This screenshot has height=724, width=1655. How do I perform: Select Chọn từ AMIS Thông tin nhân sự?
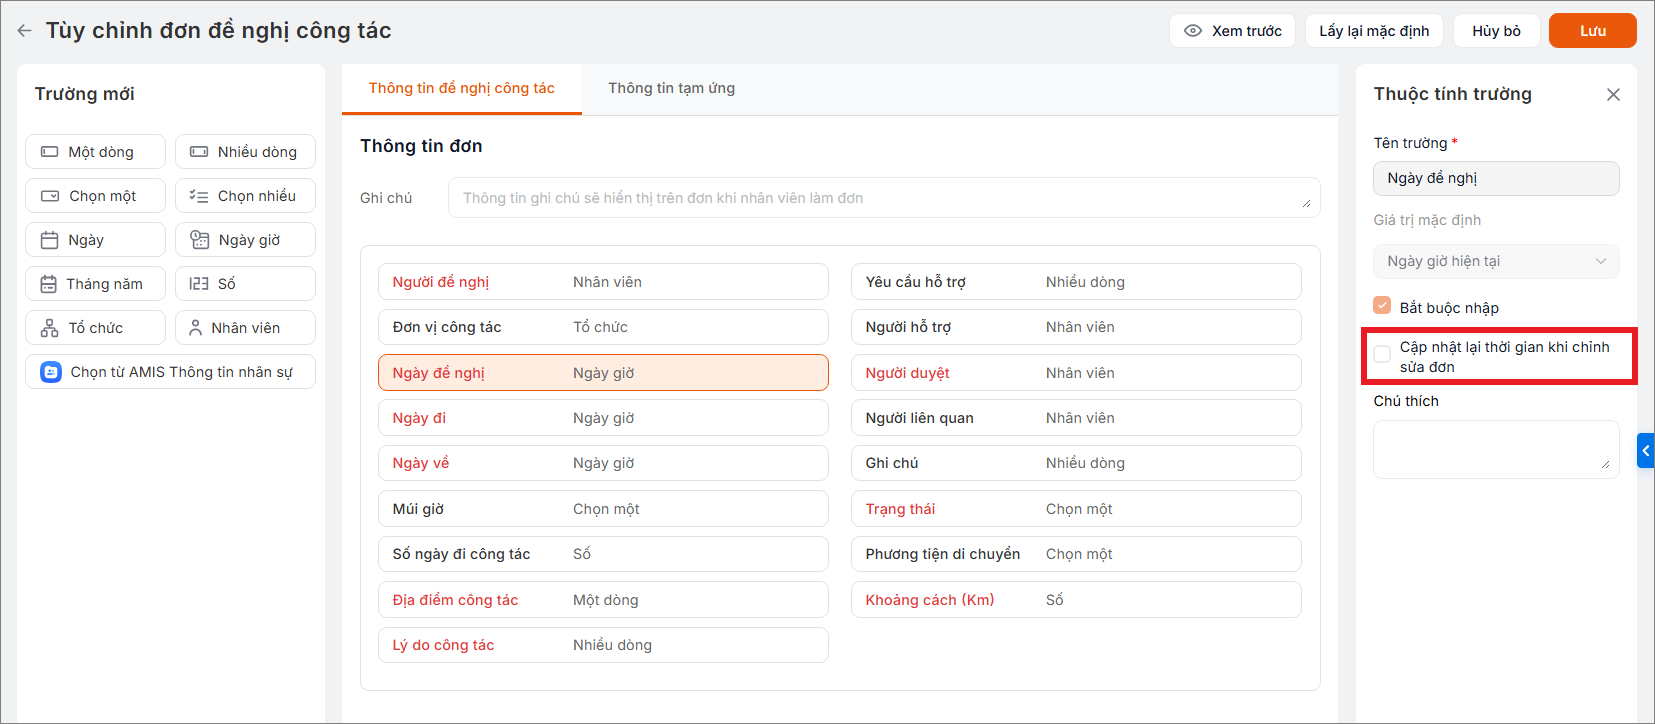click(x=170, y=372)
